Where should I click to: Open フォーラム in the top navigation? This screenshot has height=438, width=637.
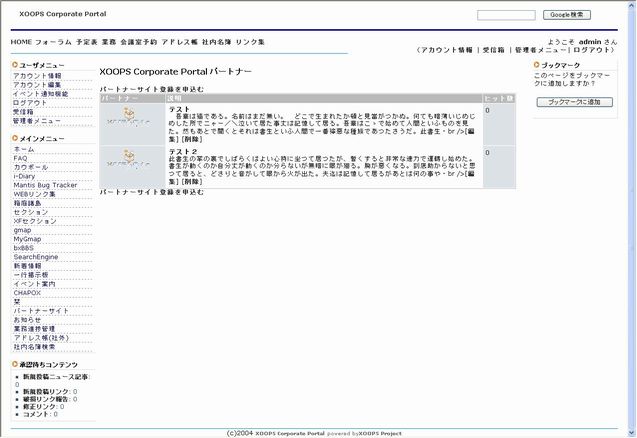53,42
